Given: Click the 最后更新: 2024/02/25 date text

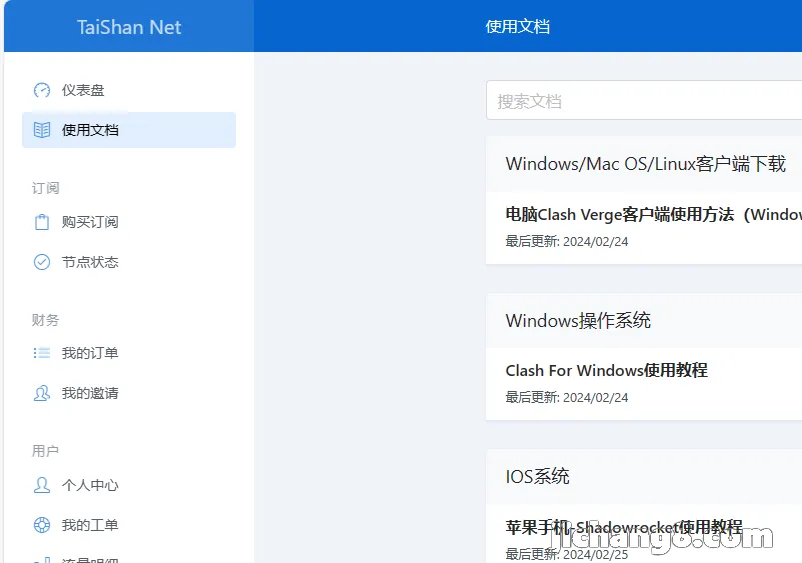Looking at the screenshot, I should [567, 554].
